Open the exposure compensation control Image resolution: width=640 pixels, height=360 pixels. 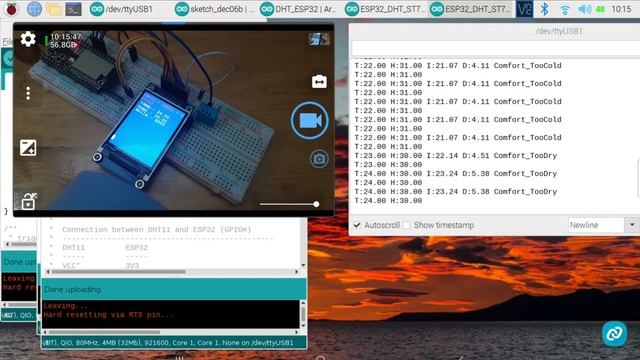[28, 147]
